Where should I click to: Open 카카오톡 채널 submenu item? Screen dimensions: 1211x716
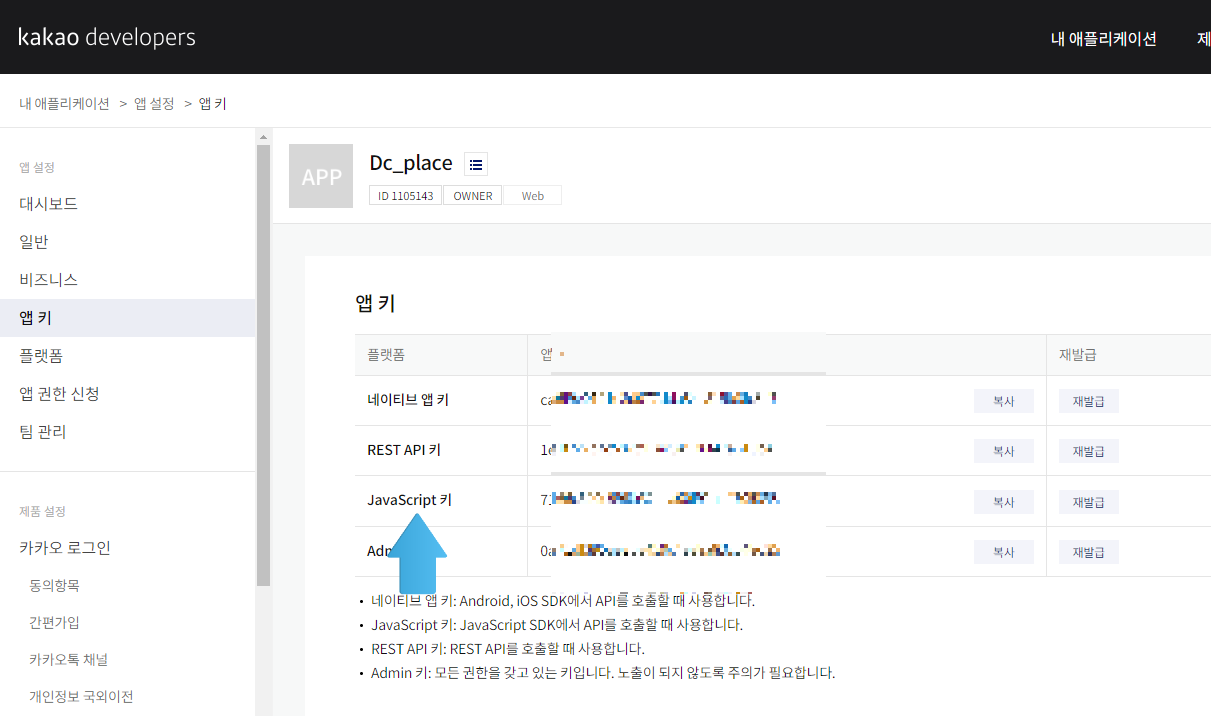tap(68, 659)
